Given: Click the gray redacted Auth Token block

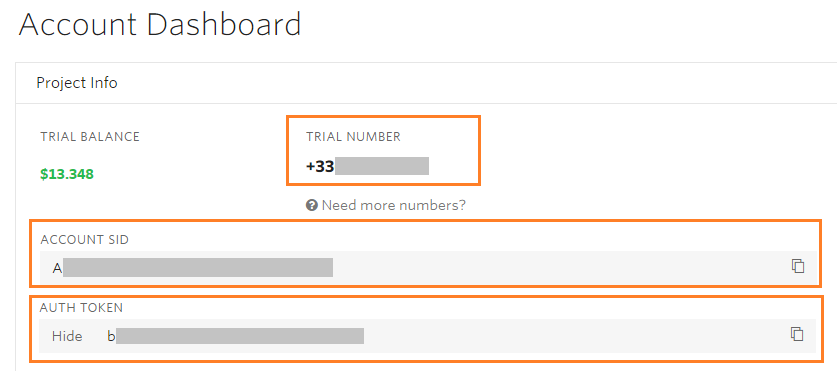Looking at the screenshot, I should click(240, 336).
